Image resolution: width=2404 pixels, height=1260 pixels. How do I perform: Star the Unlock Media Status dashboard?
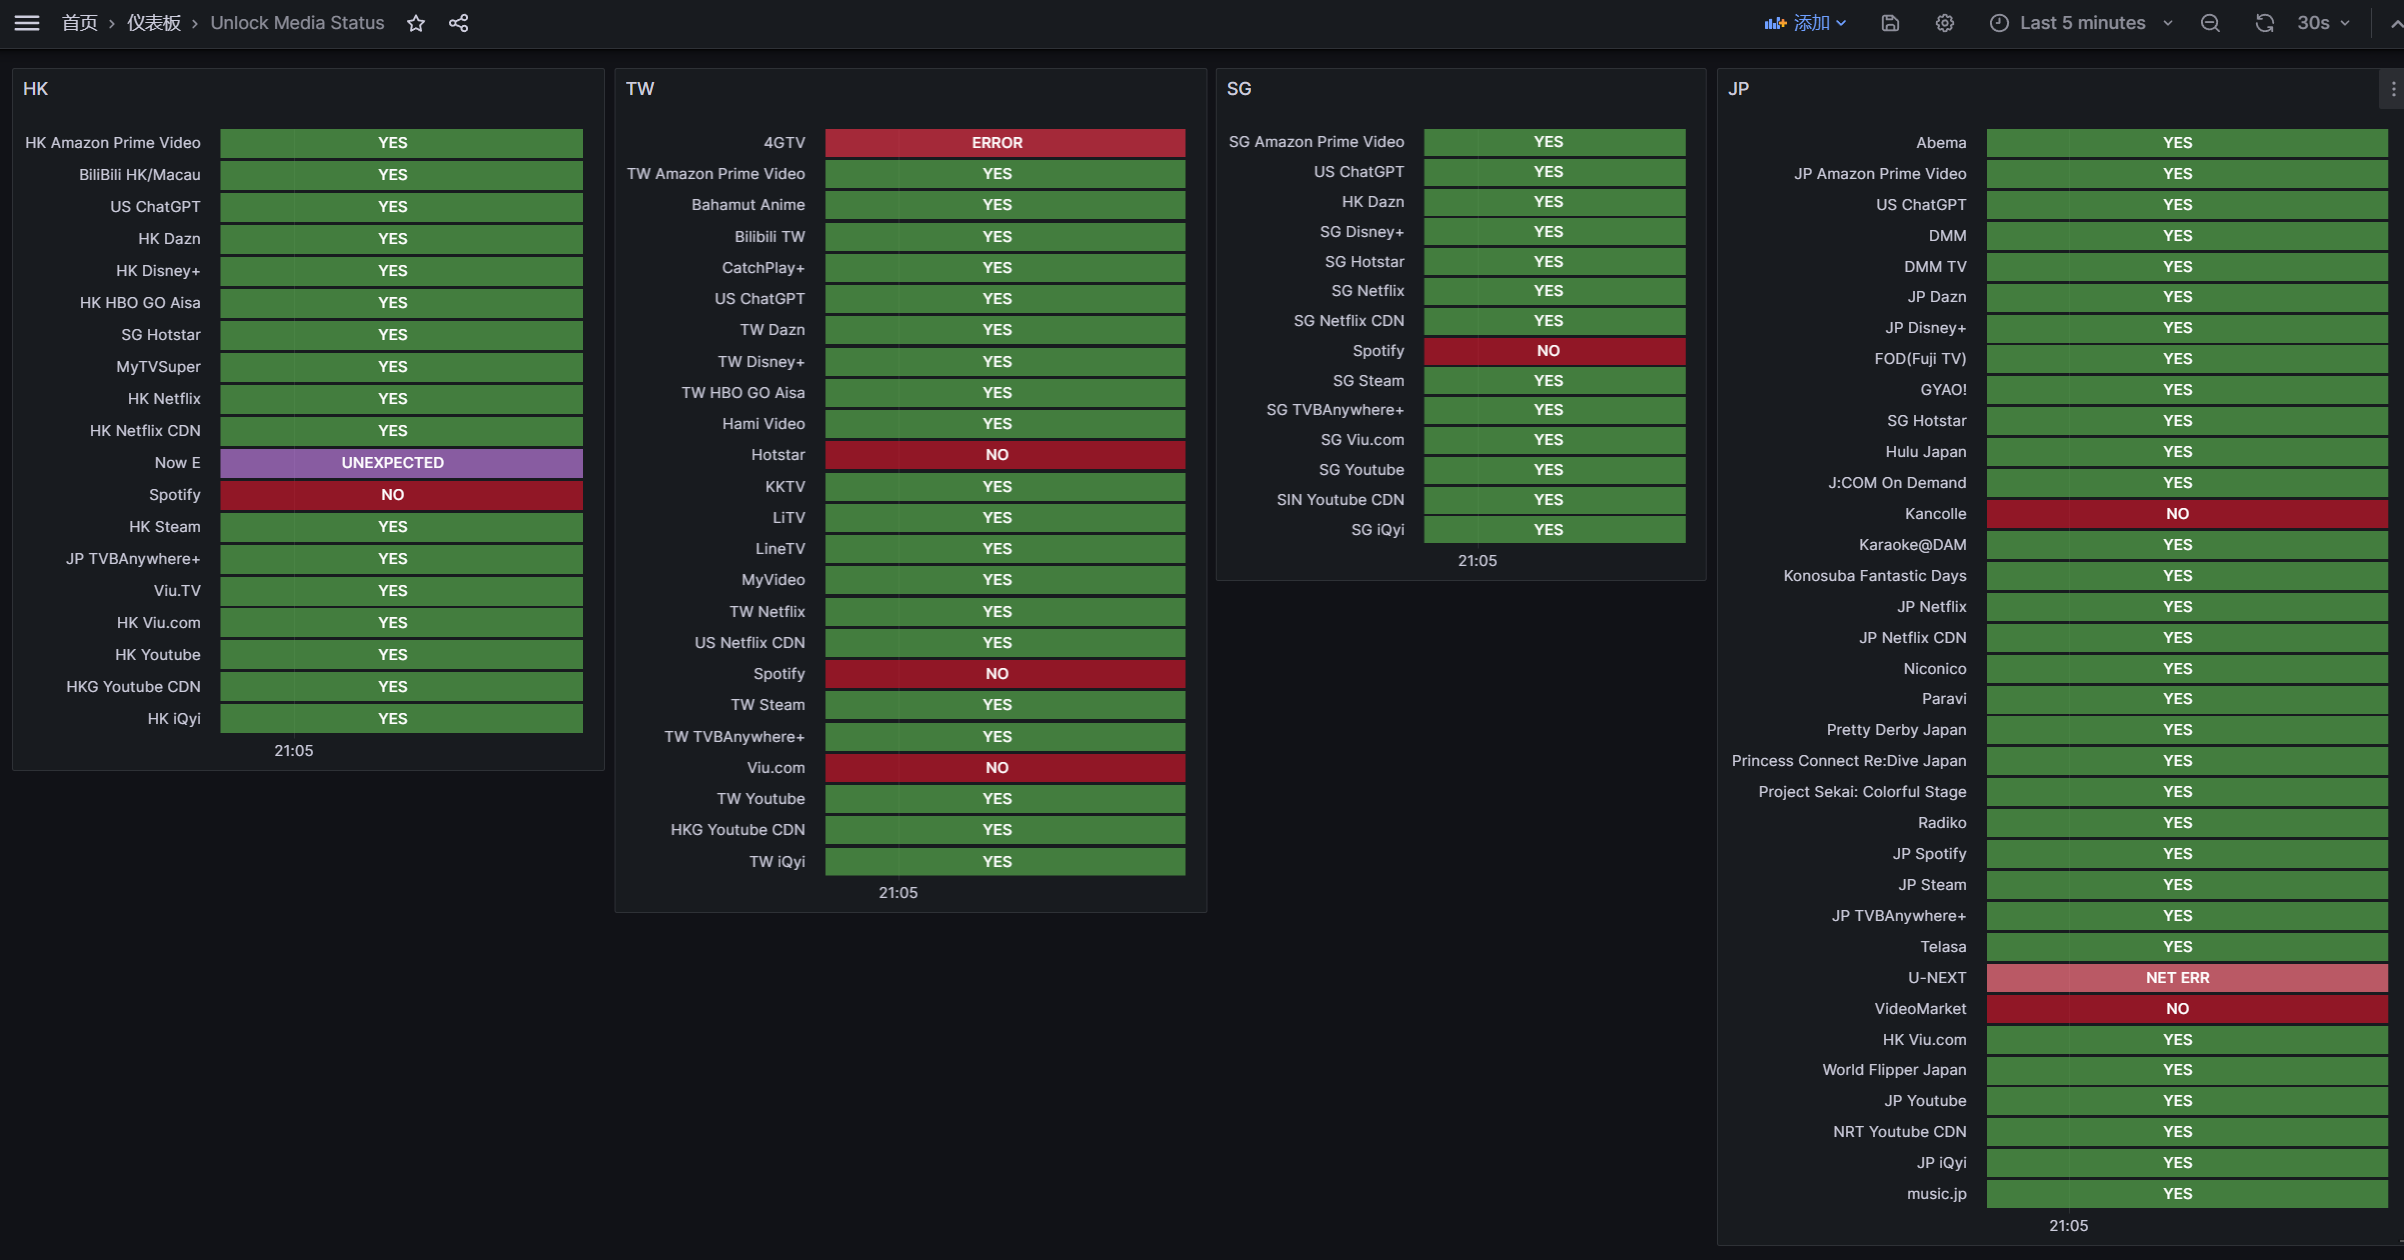(416, 23)
